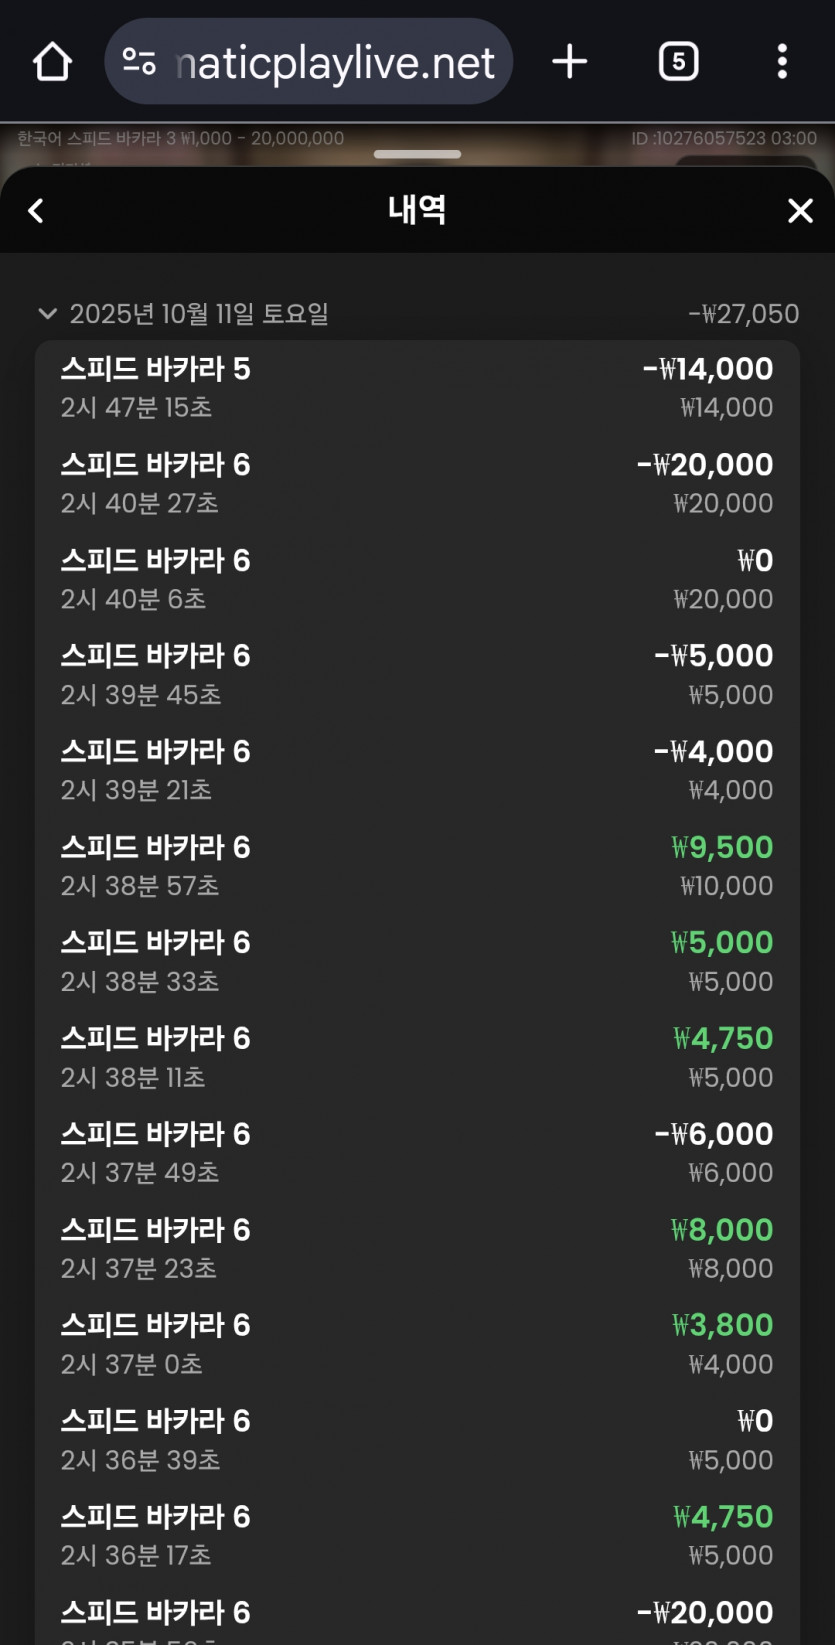Open the tab switcher showing 5 tabs
The width and height of the screenshot is (835, 1645).
coord(678,62)
